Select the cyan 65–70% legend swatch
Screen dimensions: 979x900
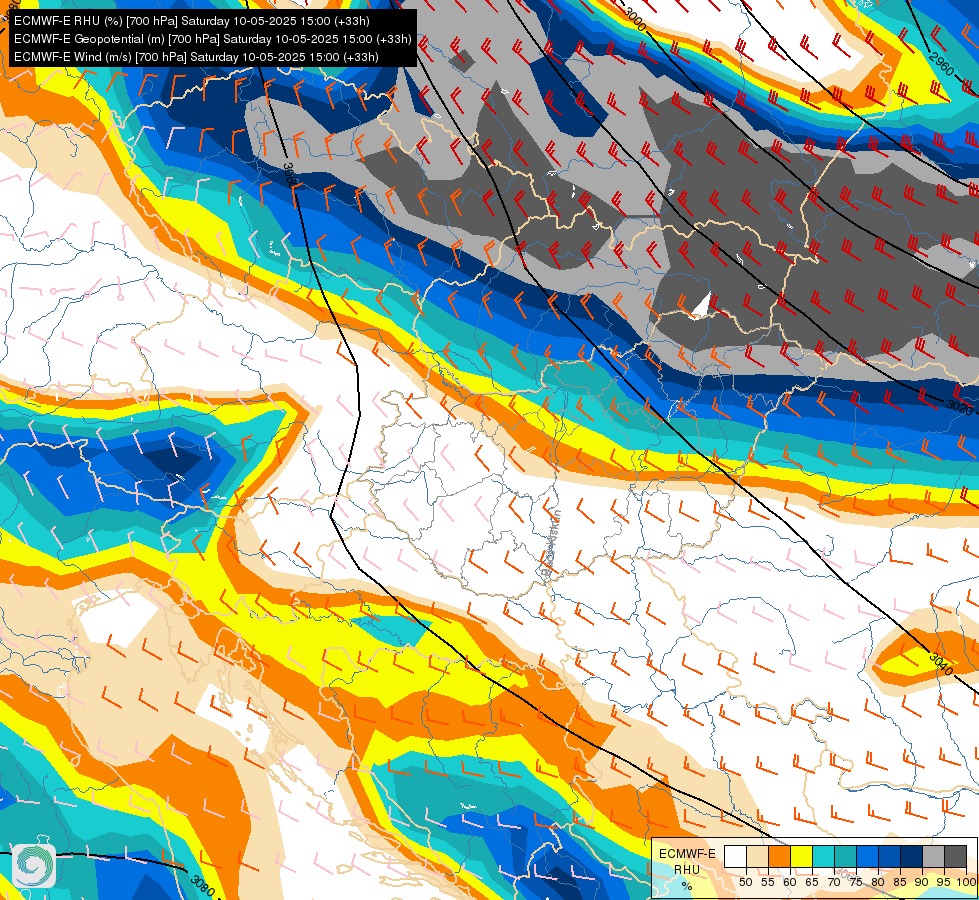(x=824, y=856)
